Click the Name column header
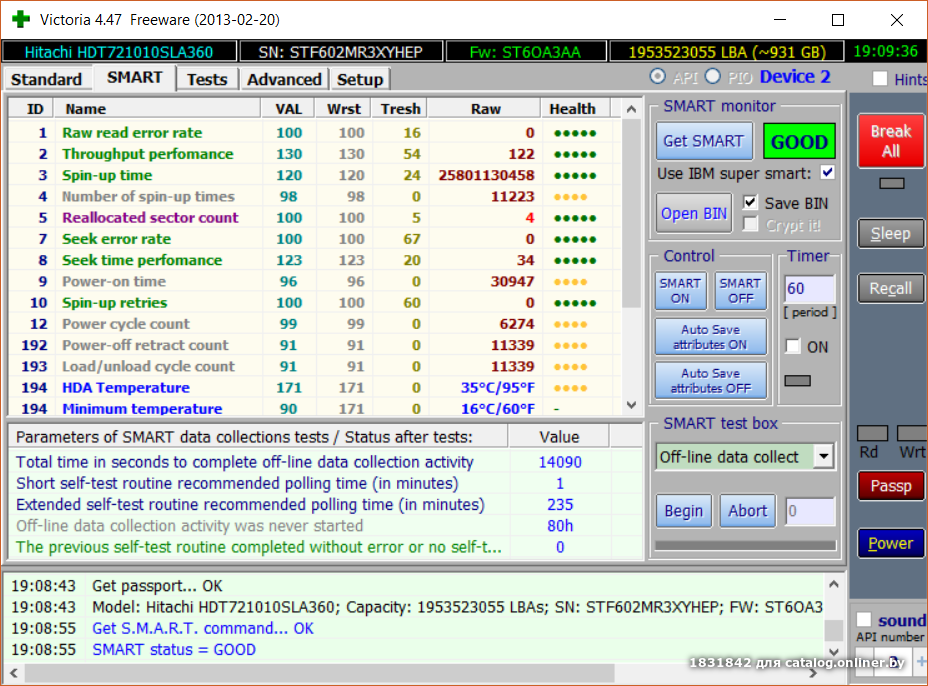 (157, 109)
